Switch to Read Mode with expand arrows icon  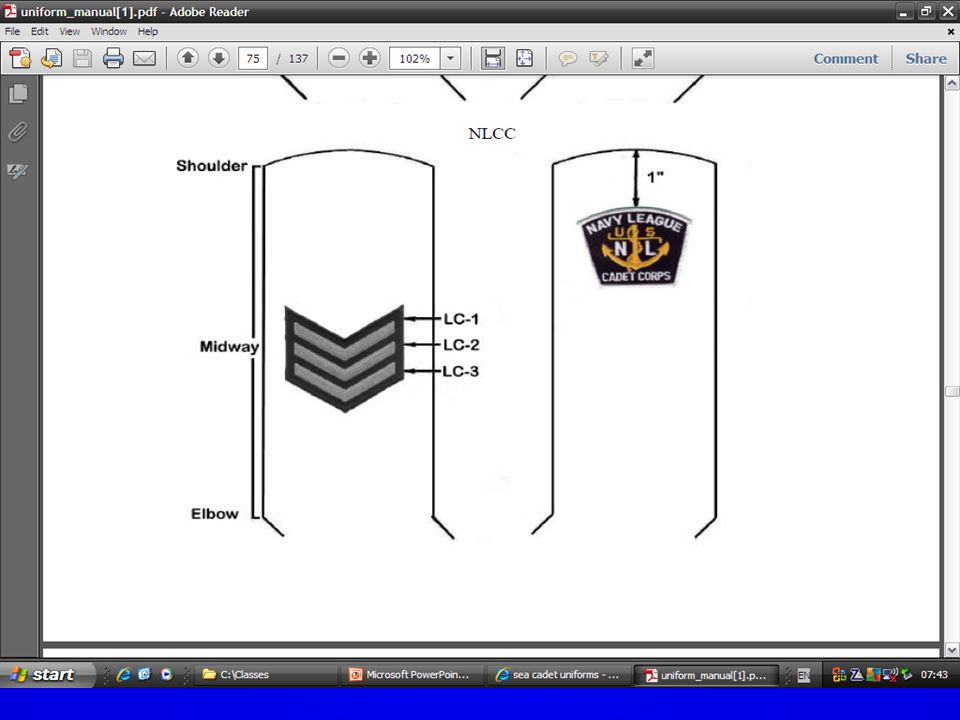[643, 58]
